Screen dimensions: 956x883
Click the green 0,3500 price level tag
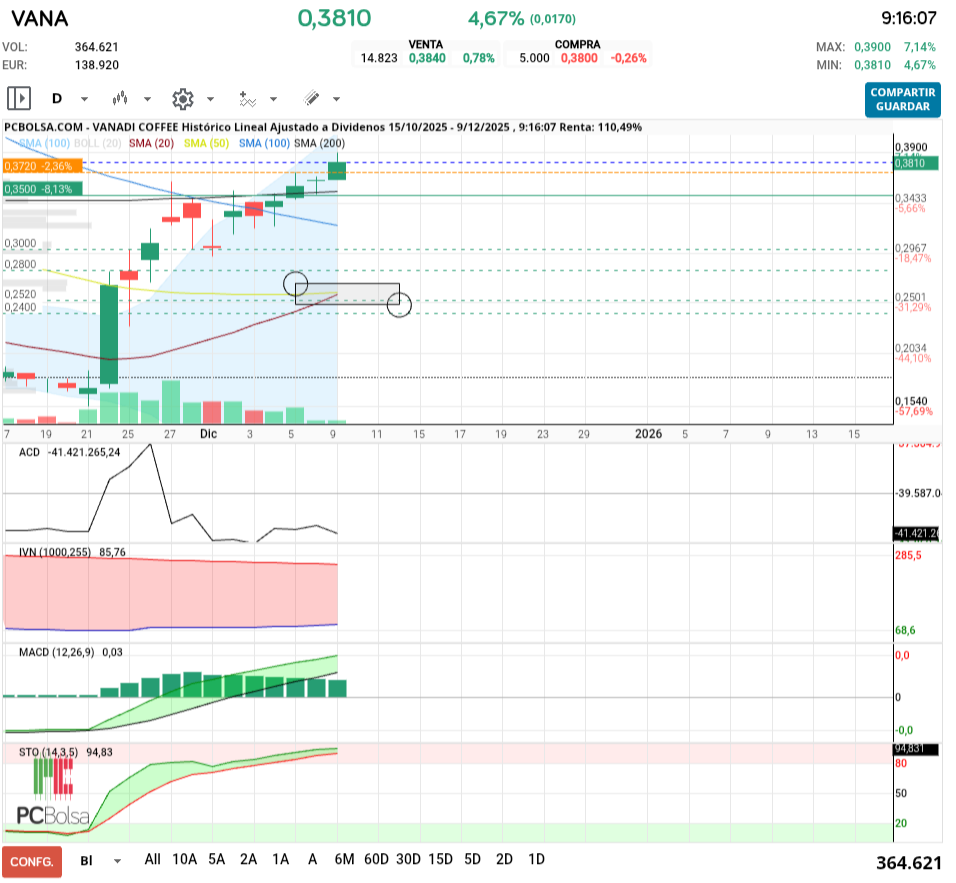(42, 188)
